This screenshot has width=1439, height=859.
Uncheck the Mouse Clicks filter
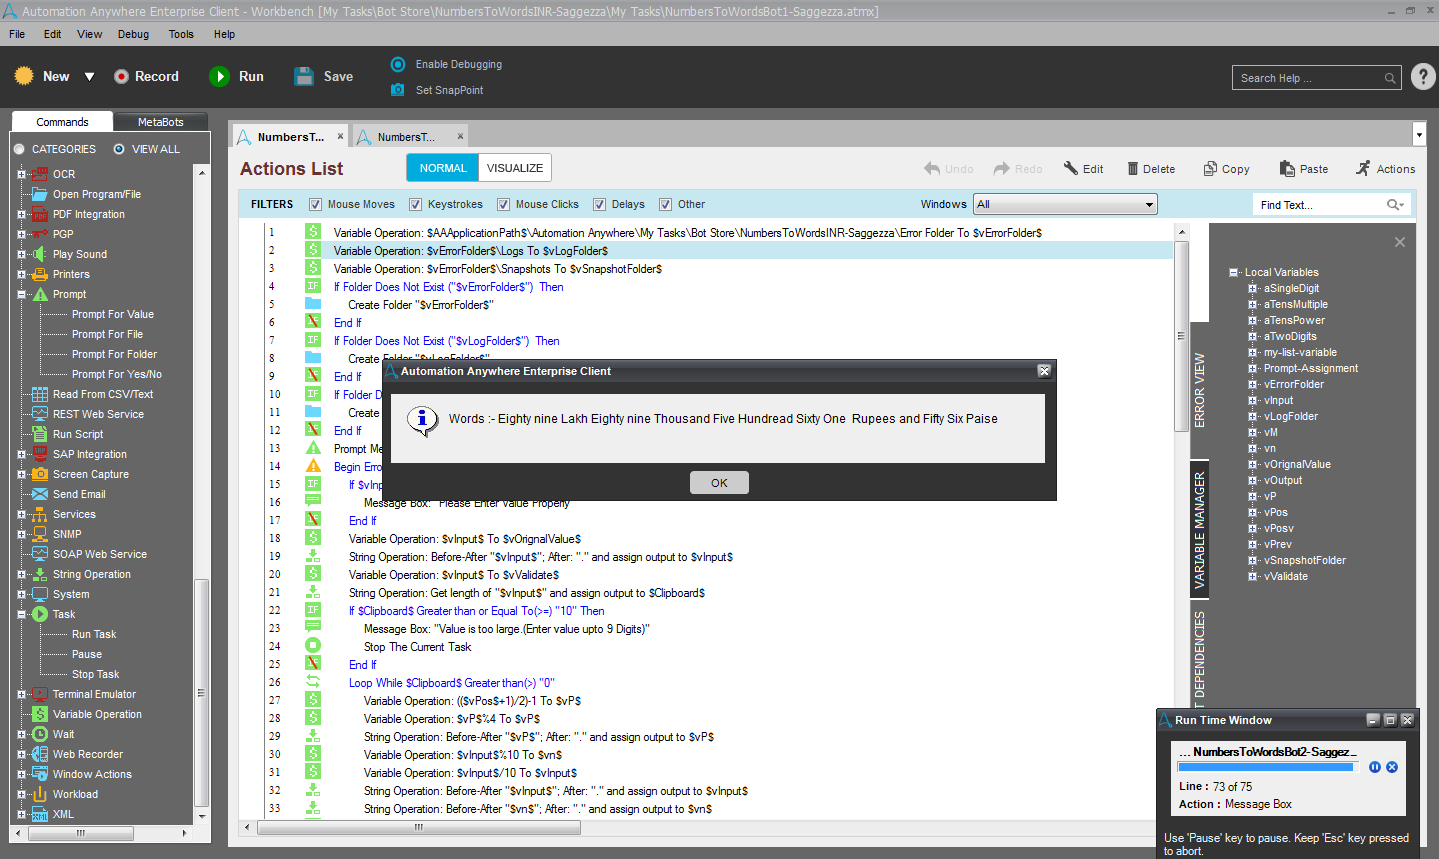[x=504, y=205]
